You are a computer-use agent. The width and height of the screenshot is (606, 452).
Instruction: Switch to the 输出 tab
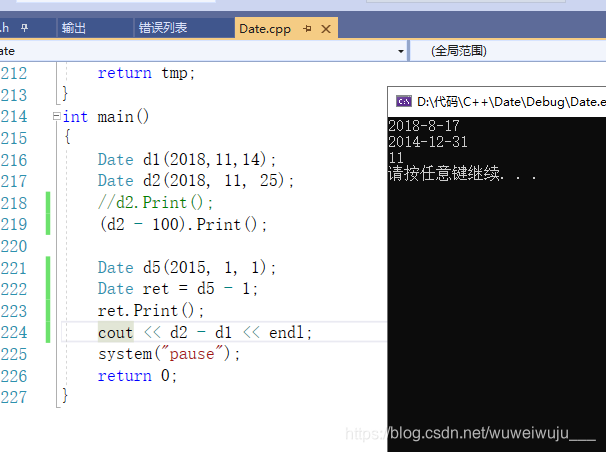(x=73, y=28)
